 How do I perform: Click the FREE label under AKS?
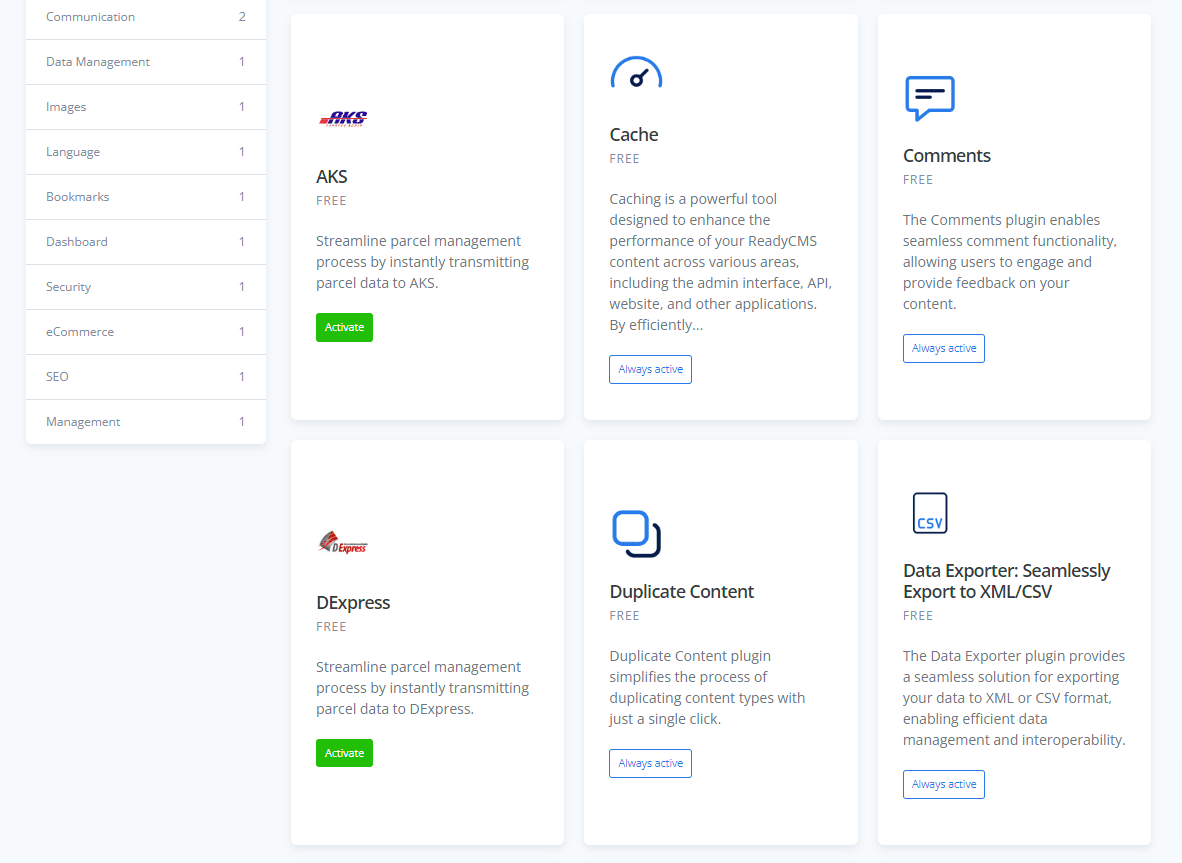pyautogui.click(x=331, y=200)
